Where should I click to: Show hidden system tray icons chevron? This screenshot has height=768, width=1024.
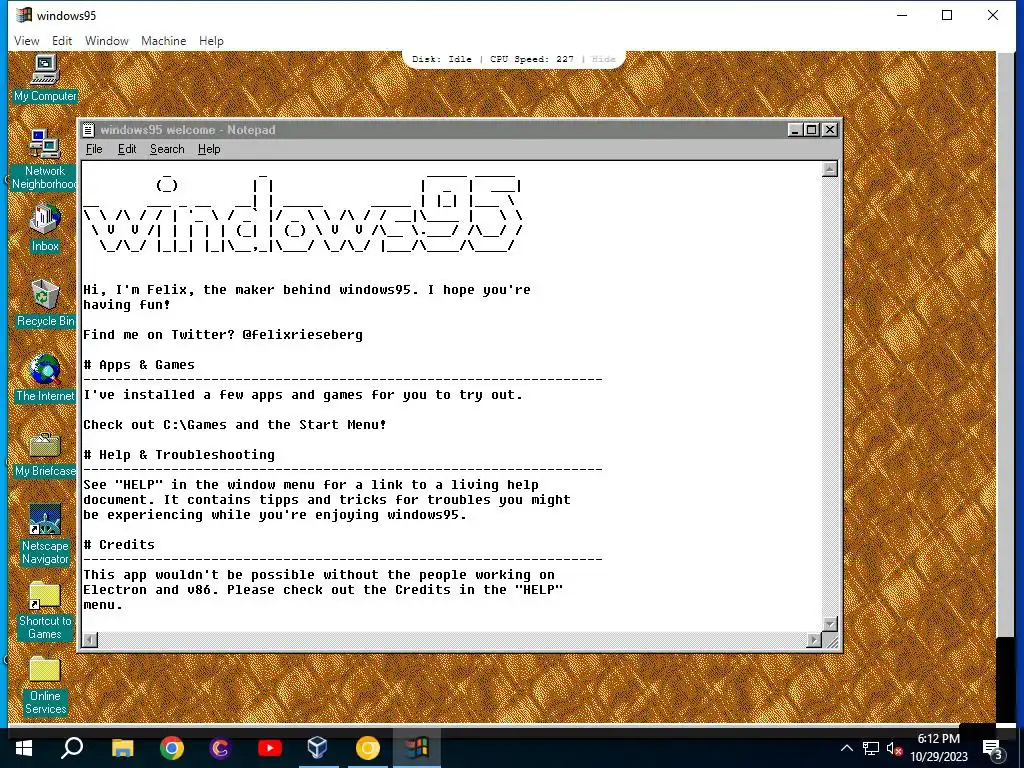[846, 748]
